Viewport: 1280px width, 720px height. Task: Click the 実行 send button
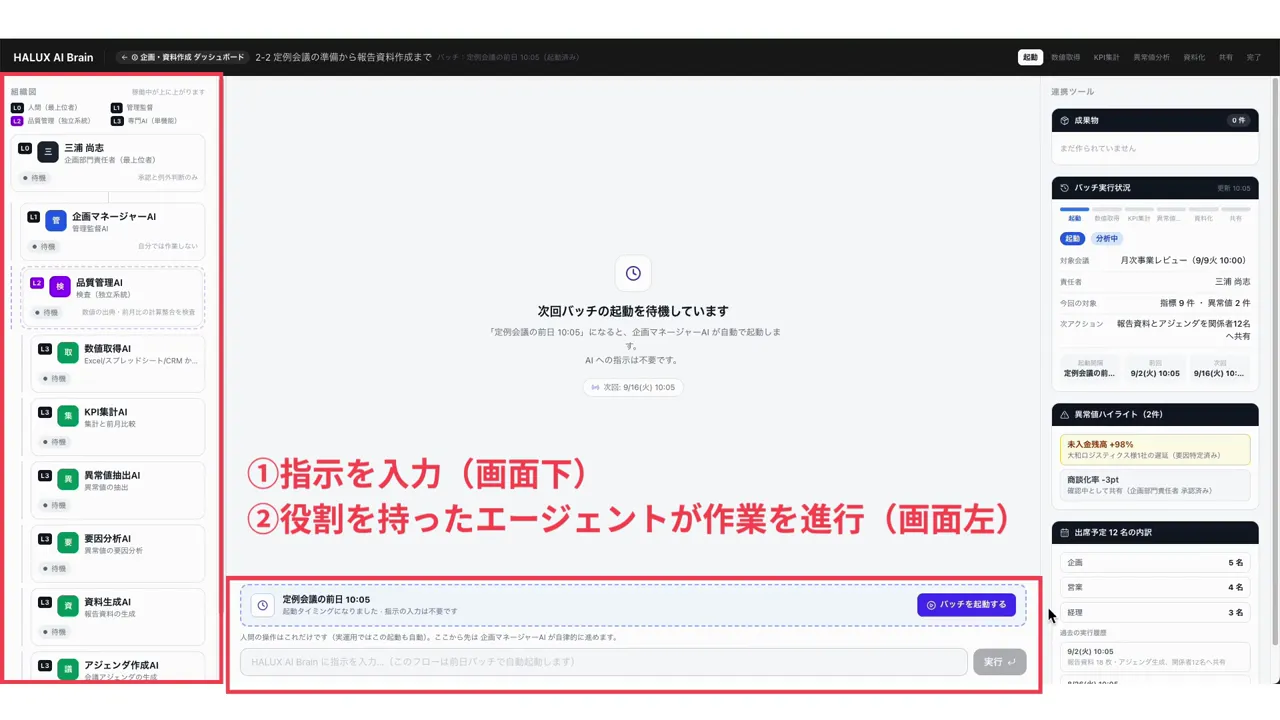click(999, 662)
